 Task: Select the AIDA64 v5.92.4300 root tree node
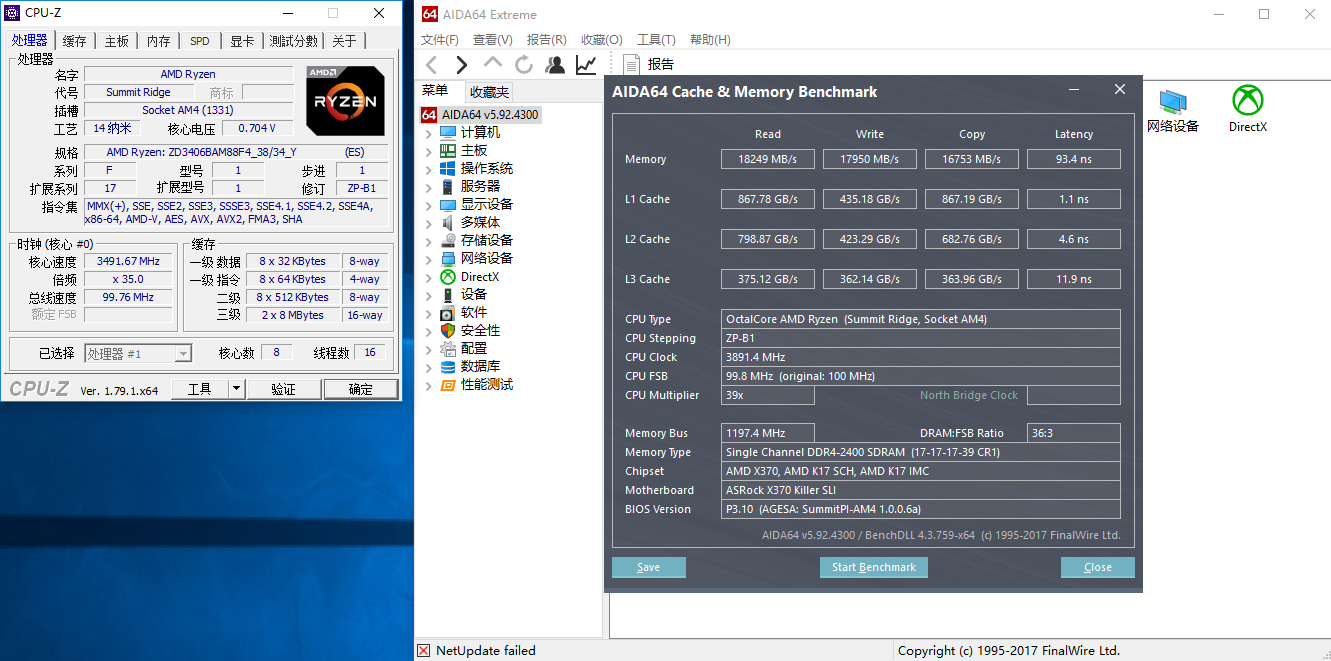coord(489,114)
